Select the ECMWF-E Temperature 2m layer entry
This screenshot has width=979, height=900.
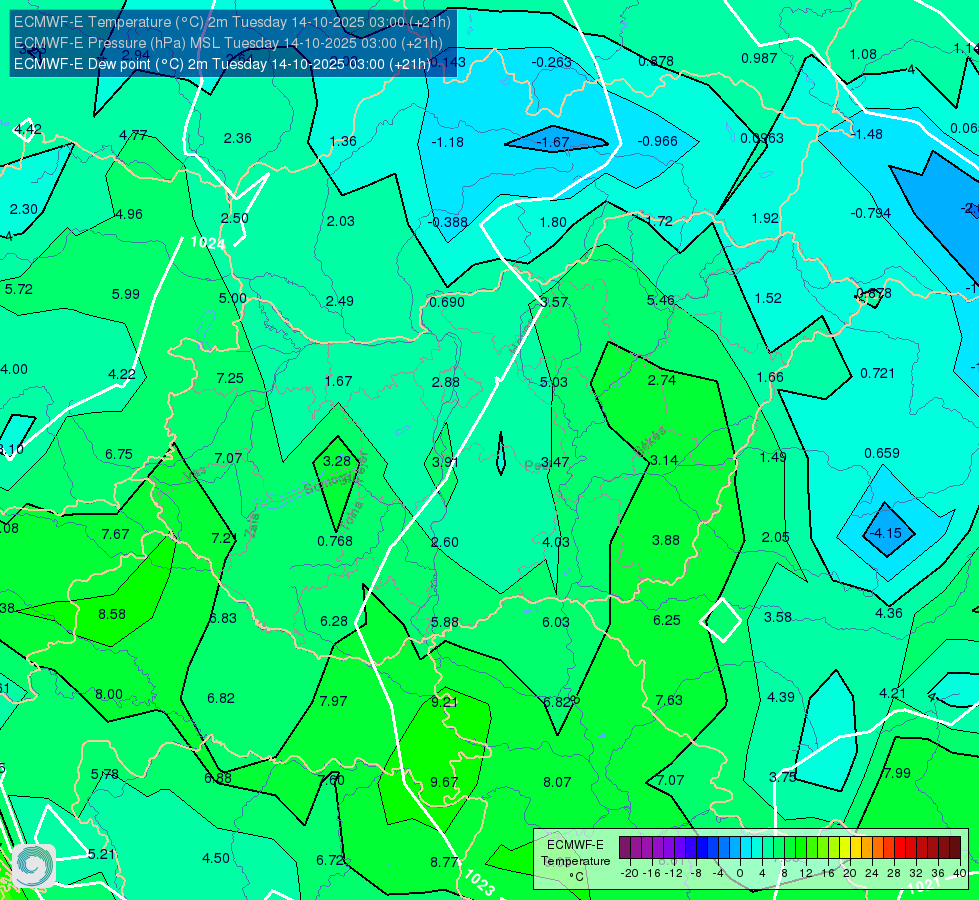(x=232, y=22)
